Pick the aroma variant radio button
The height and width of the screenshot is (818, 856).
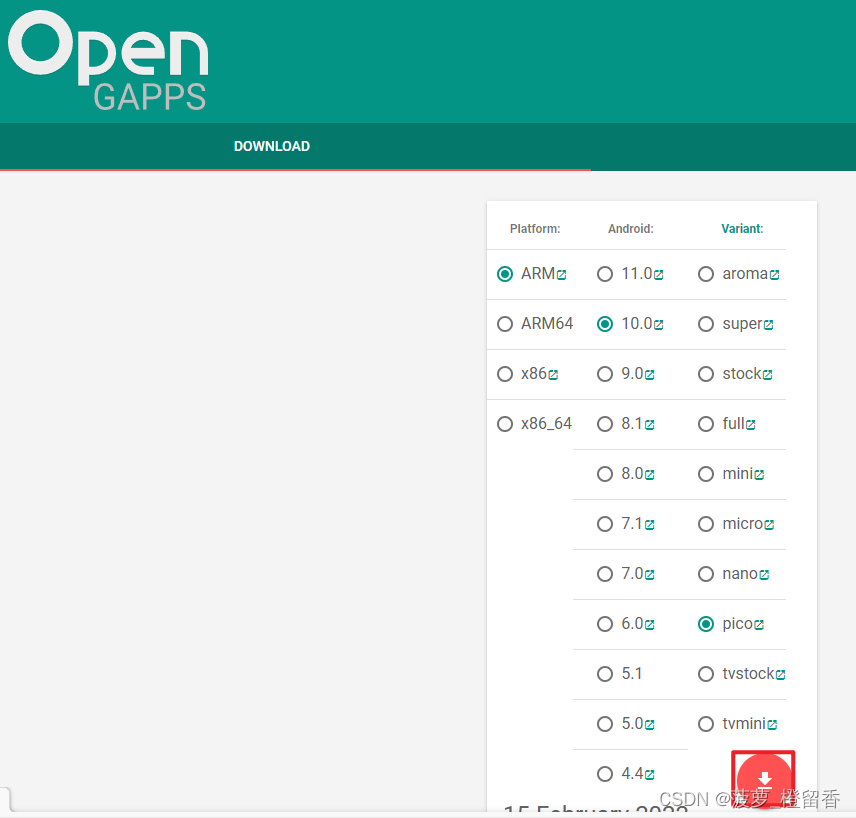(x=706, y=274)
